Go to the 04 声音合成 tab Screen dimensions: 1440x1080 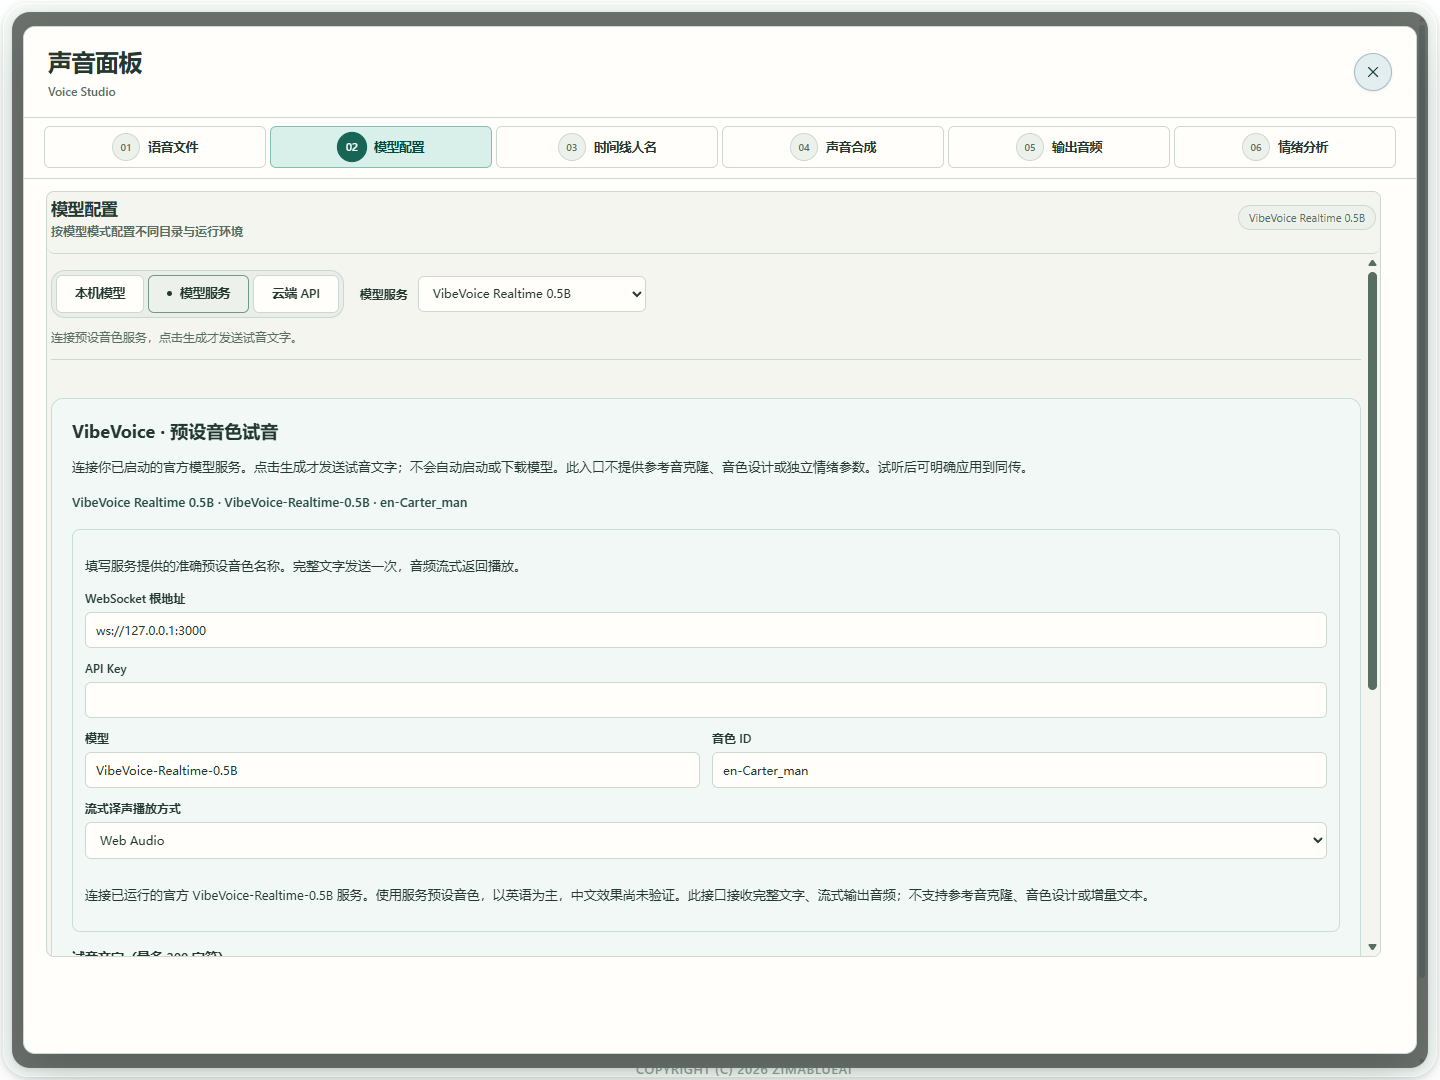pyautogui.click(x=833, y=147)
